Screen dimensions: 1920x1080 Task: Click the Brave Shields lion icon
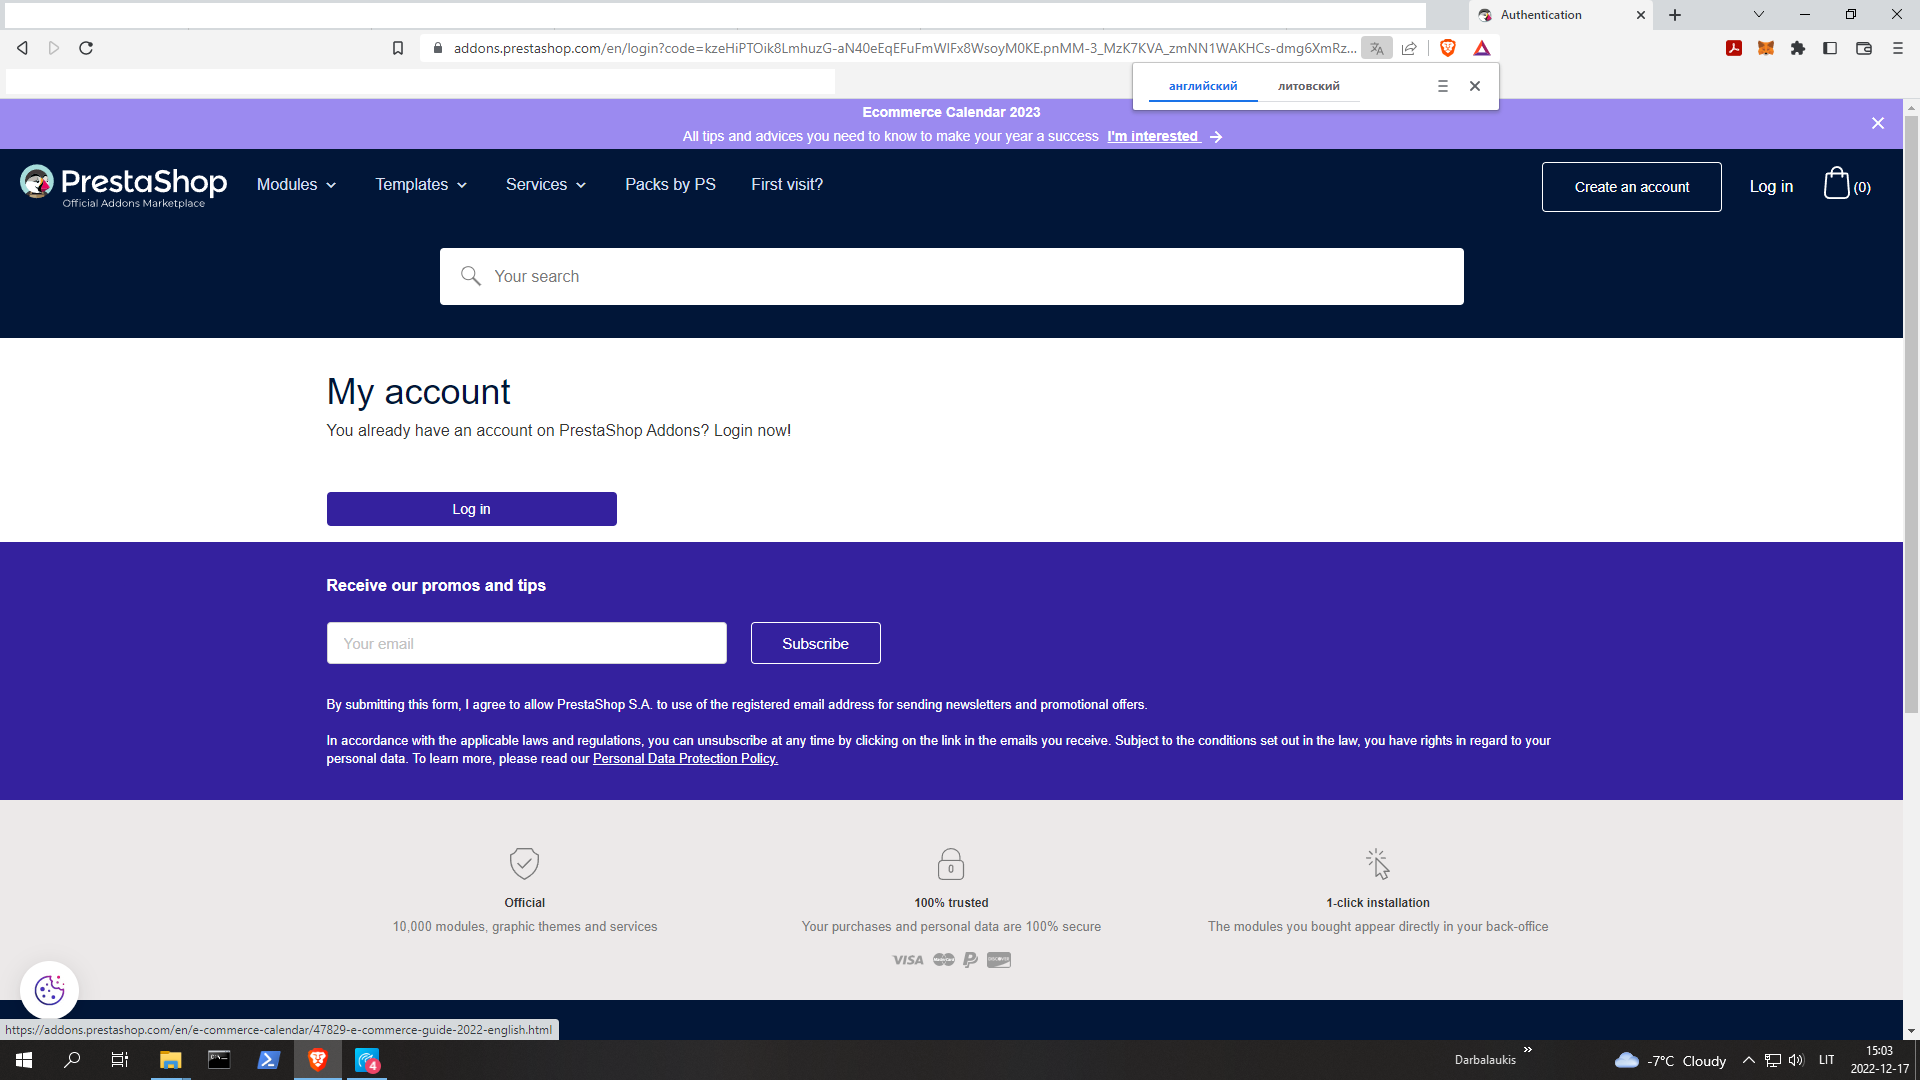(x=1448, y=48)
